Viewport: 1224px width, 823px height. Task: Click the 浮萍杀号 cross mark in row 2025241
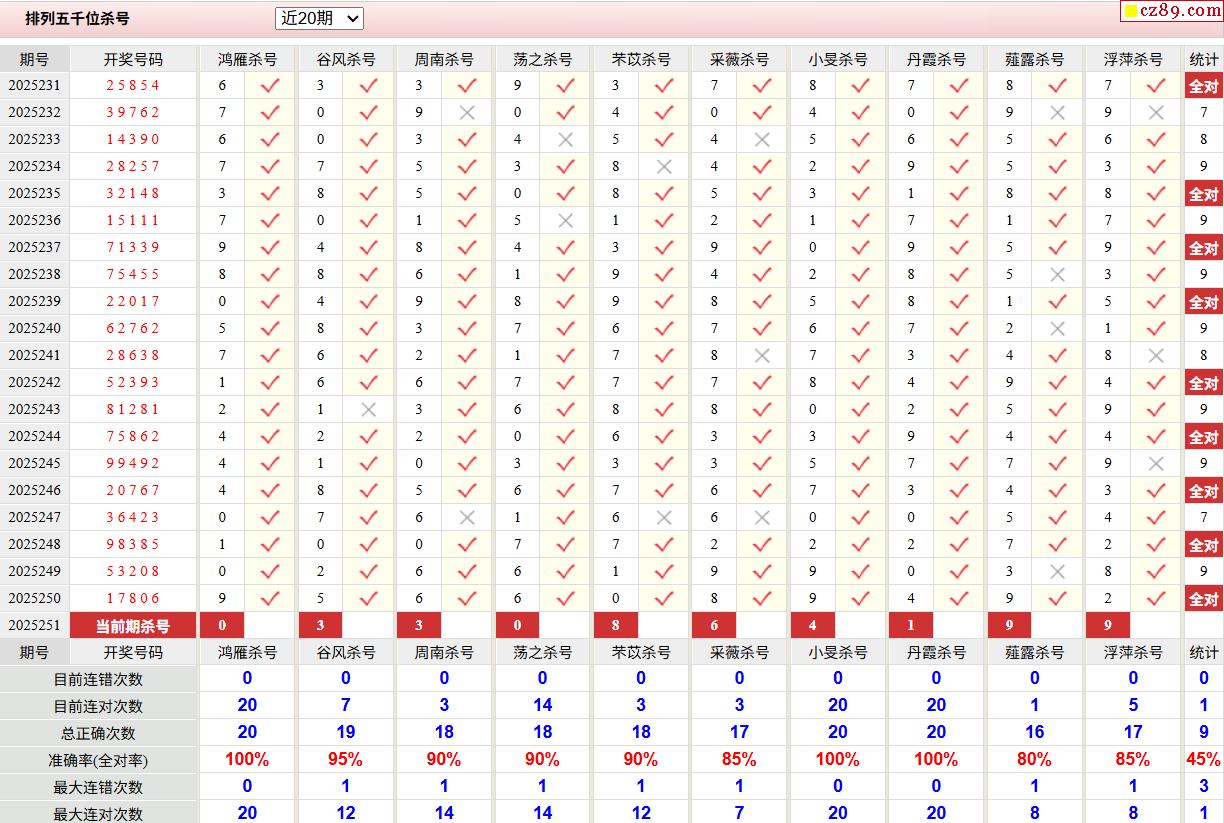[x=1156, y=356]
